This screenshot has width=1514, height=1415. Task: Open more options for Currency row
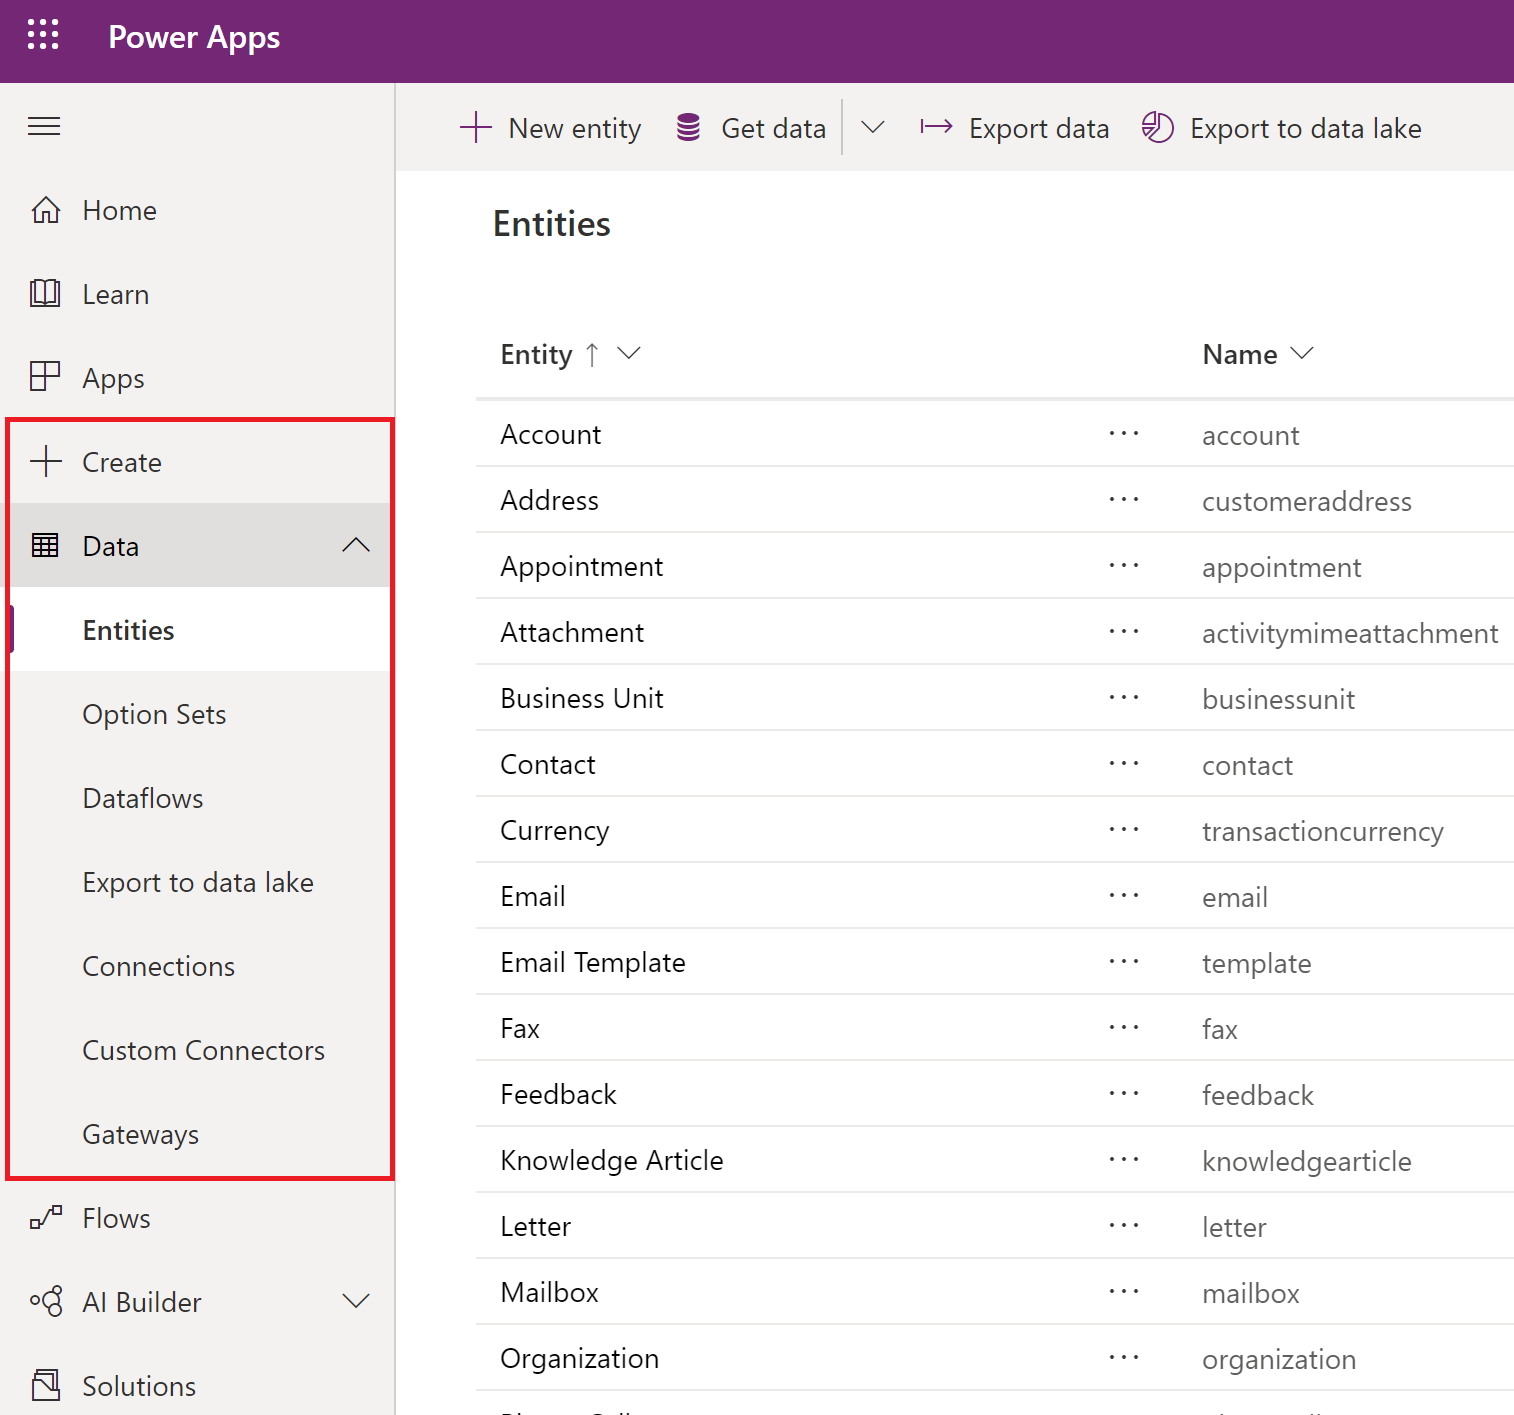click(x=1124, y=830)
